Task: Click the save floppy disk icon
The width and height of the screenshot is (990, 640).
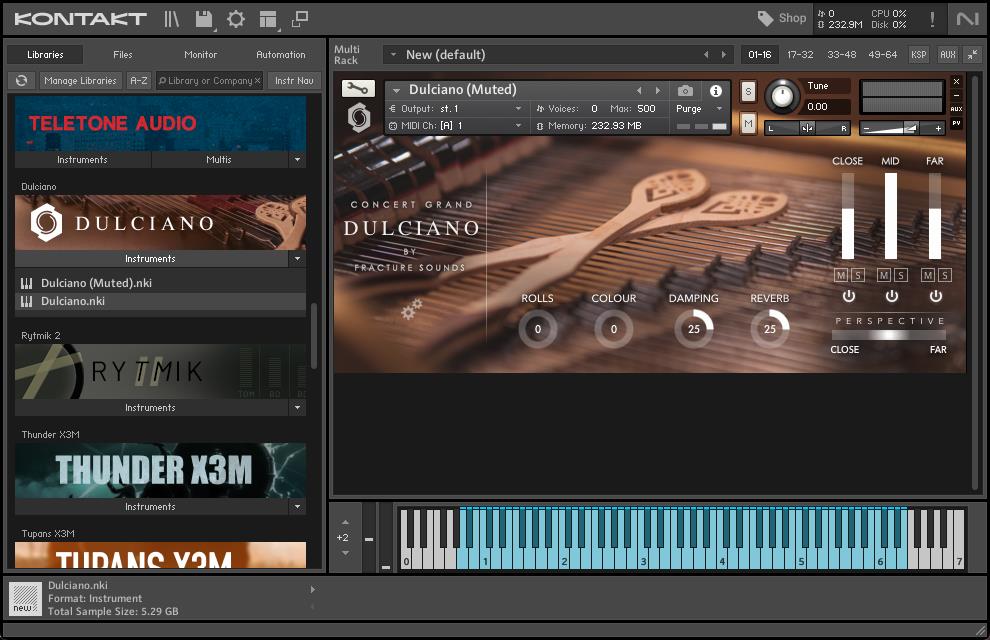Action: (x=204, y=18)
